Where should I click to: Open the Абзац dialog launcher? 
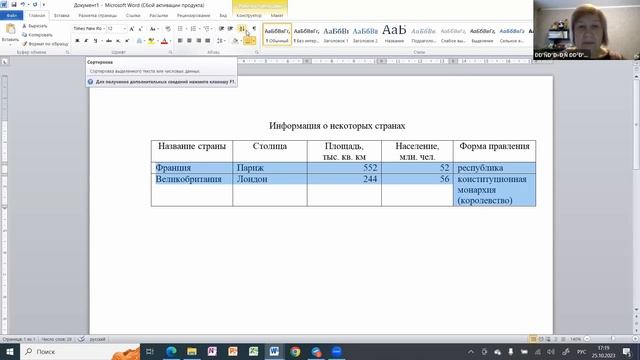(x=257, y=52)
